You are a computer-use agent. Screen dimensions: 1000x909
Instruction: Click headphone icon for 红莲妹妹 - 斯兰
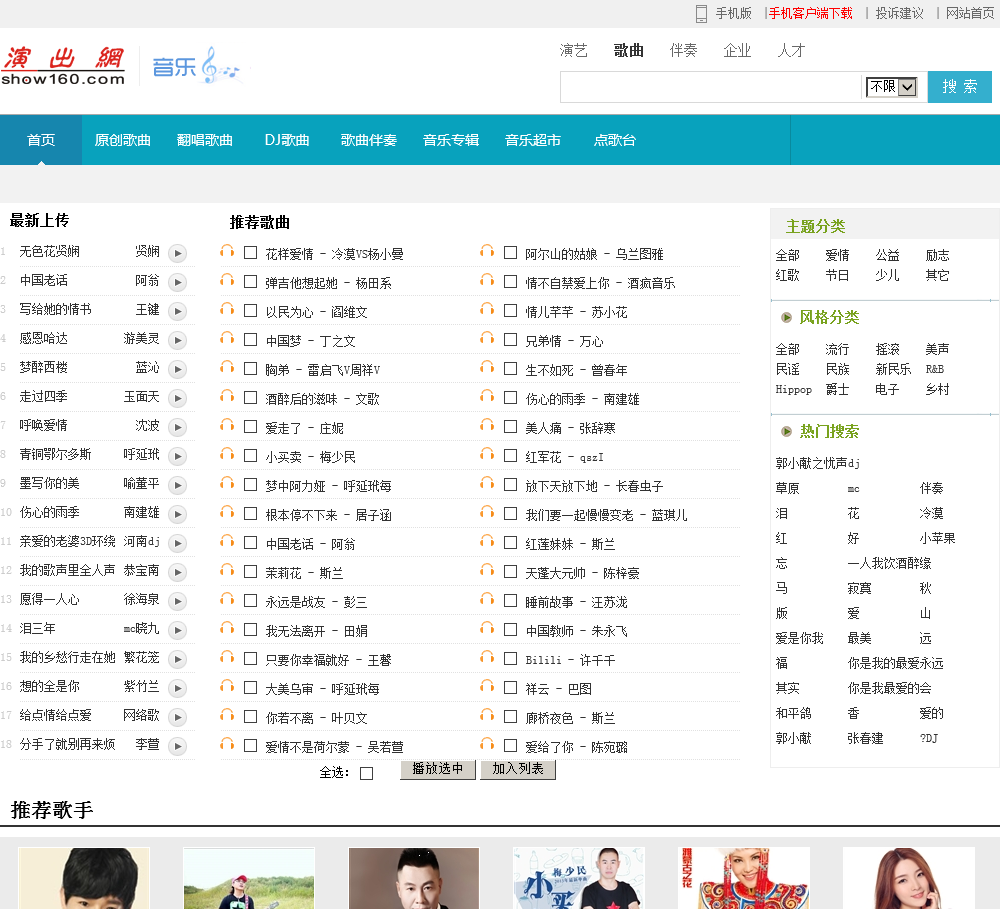coord(487,541)
